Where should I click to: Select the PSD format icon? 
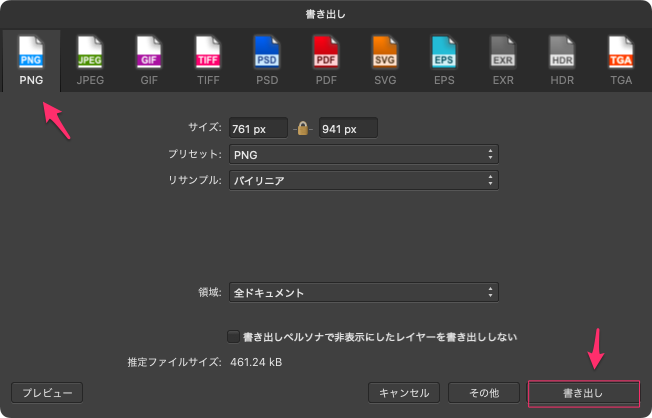(267, 59)
